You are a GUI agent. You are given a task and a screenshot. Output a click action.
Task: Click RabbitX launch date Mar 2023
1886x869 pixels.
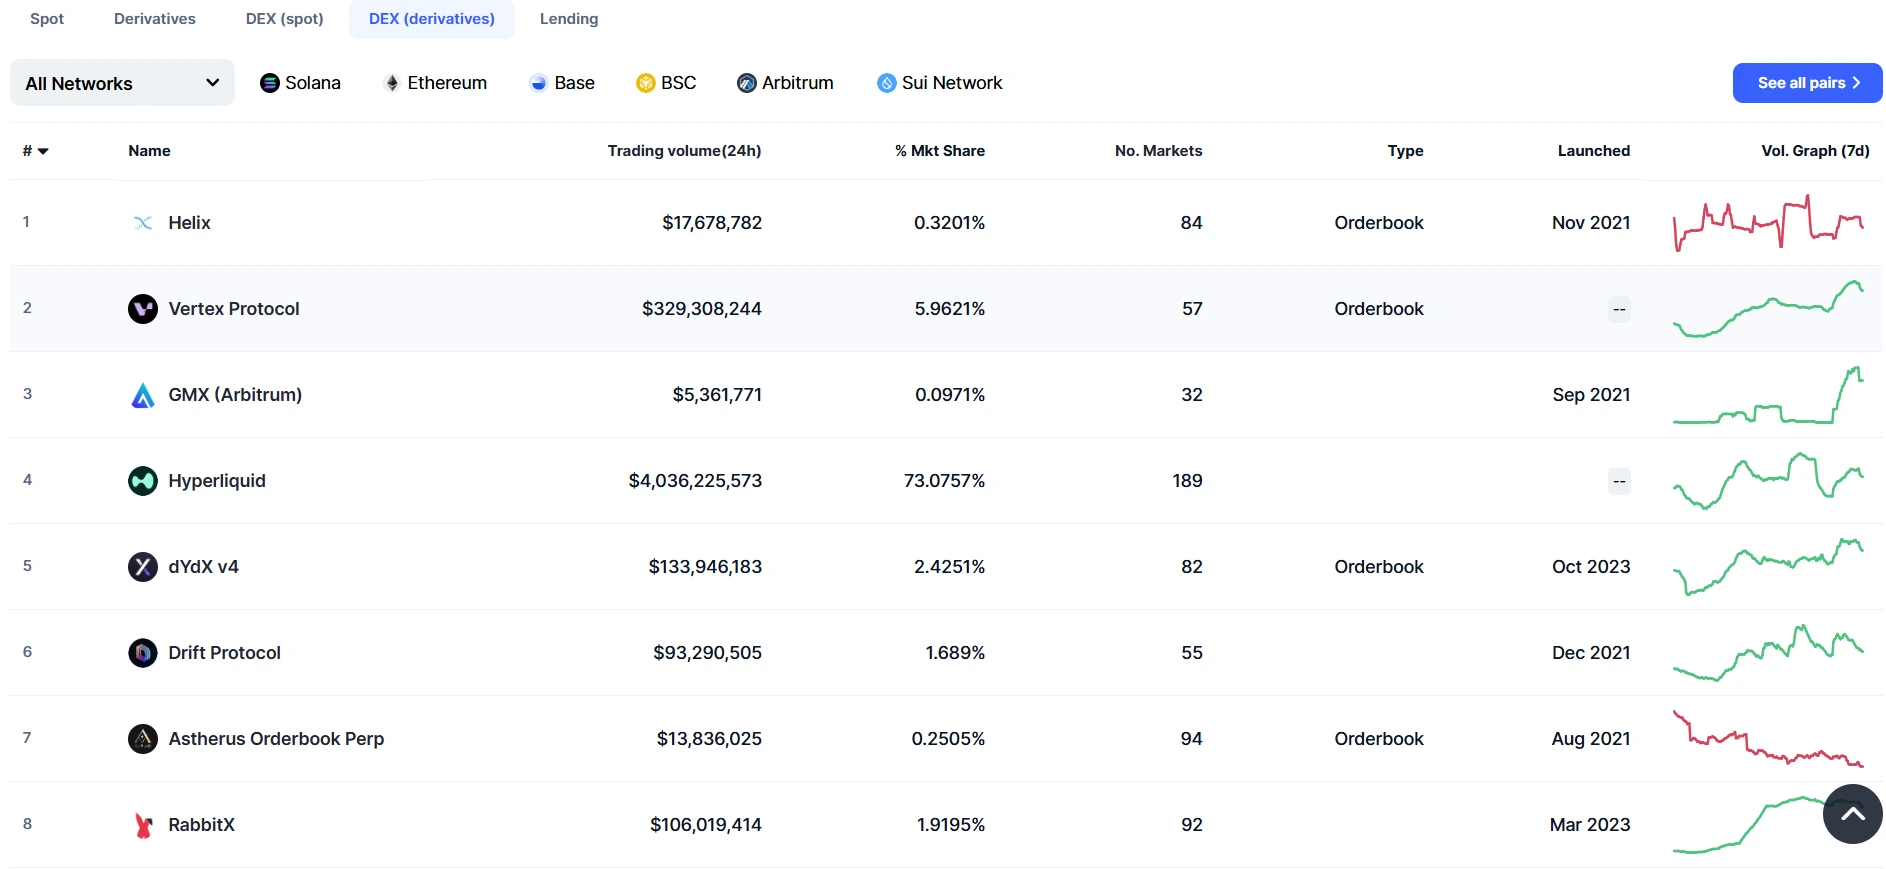(x=1590, y=825)
